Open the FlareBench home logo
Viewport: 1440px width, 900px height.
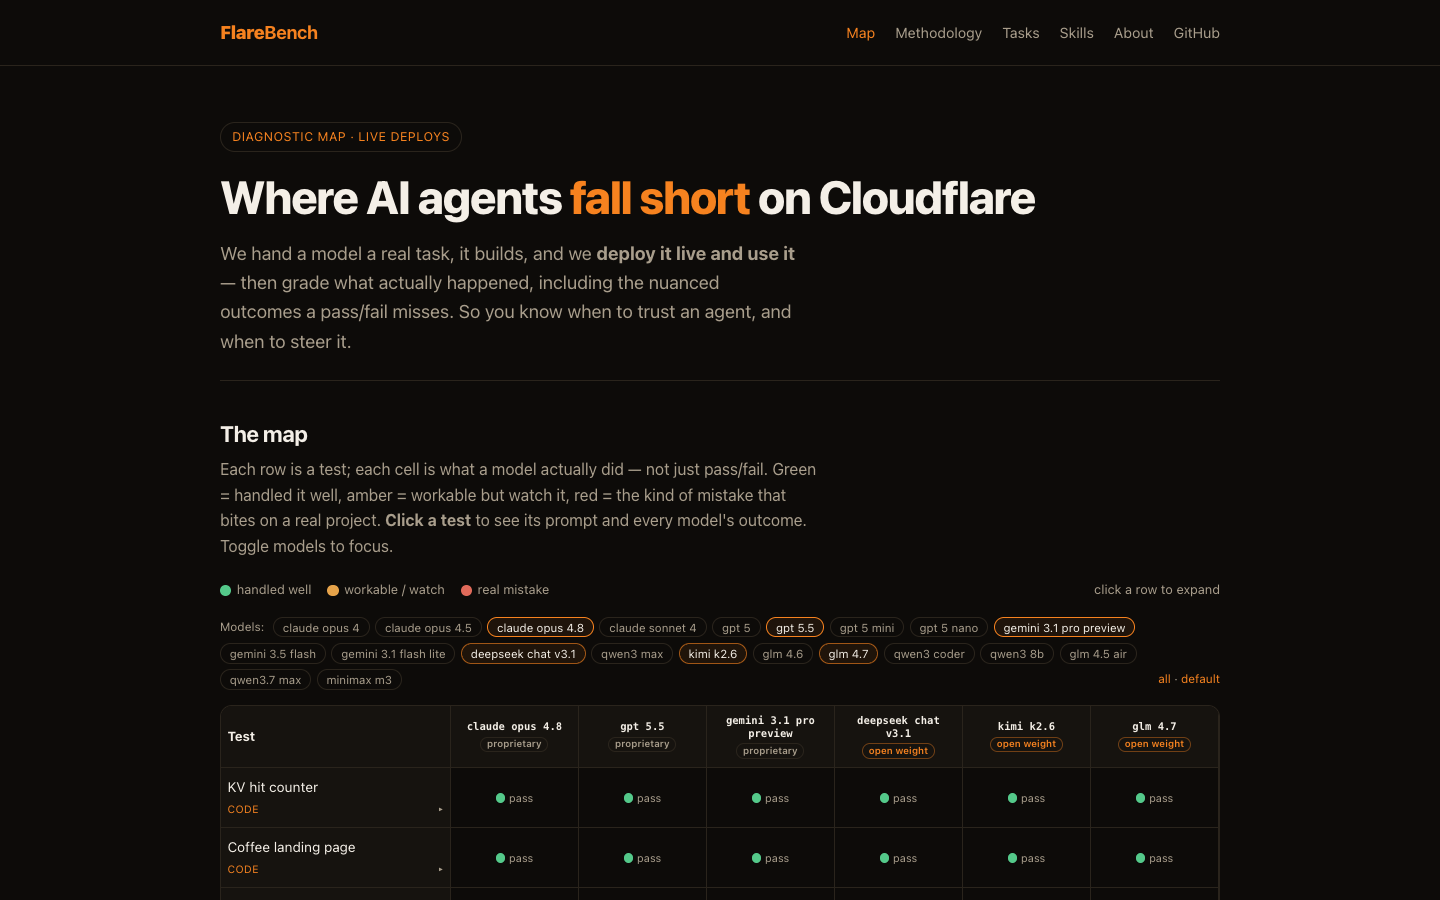click(x=269, y=33)
